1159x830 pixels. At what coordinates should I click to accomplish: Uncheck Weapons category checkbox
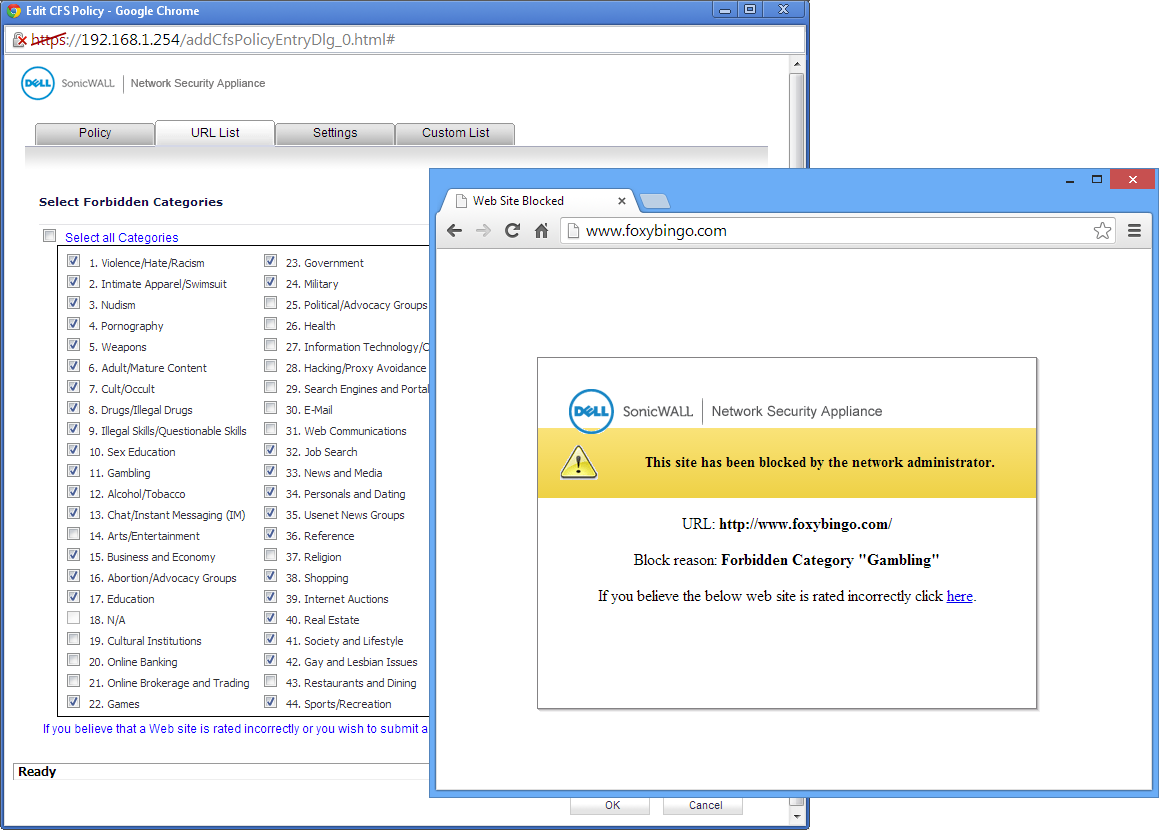click(x=74, y=345)
